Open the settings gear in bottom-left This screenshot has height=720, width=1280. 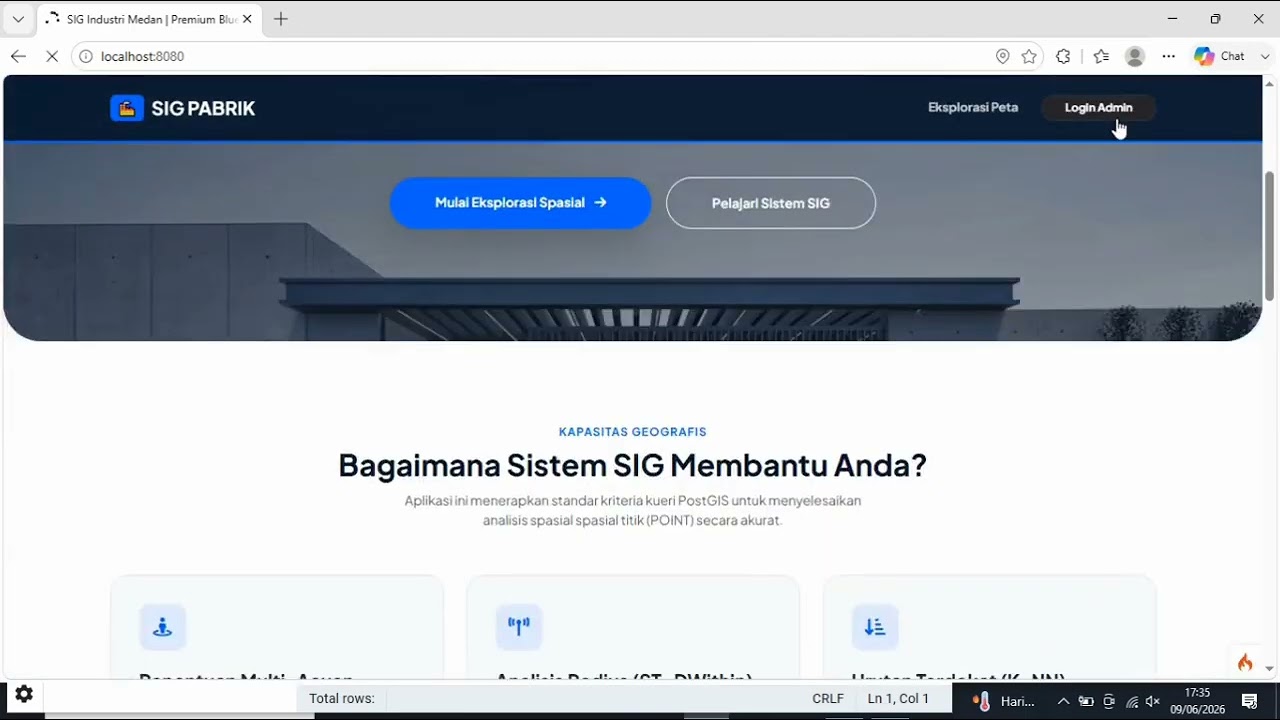[24, 694]
